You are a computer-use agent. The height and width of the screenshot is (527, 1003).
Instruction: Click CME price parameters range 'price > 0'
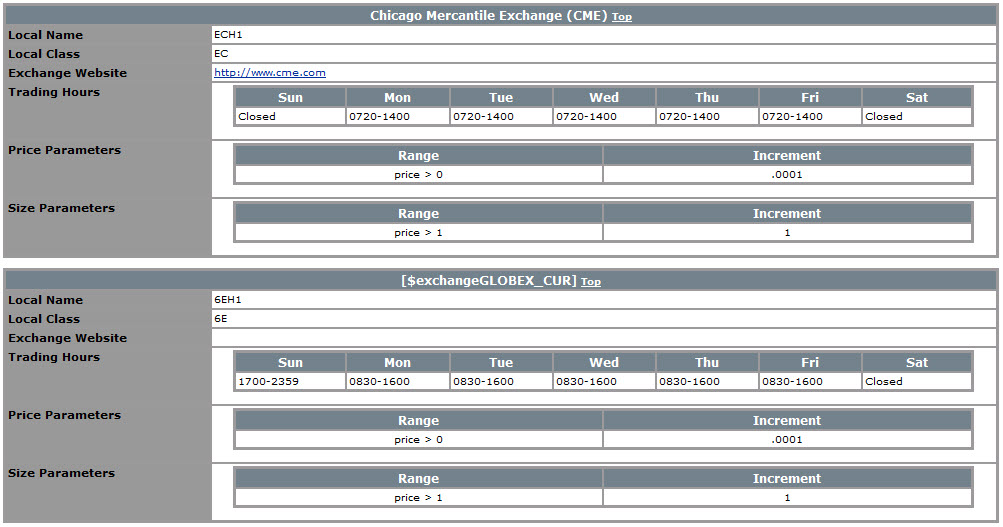click(x=418, y=175)
